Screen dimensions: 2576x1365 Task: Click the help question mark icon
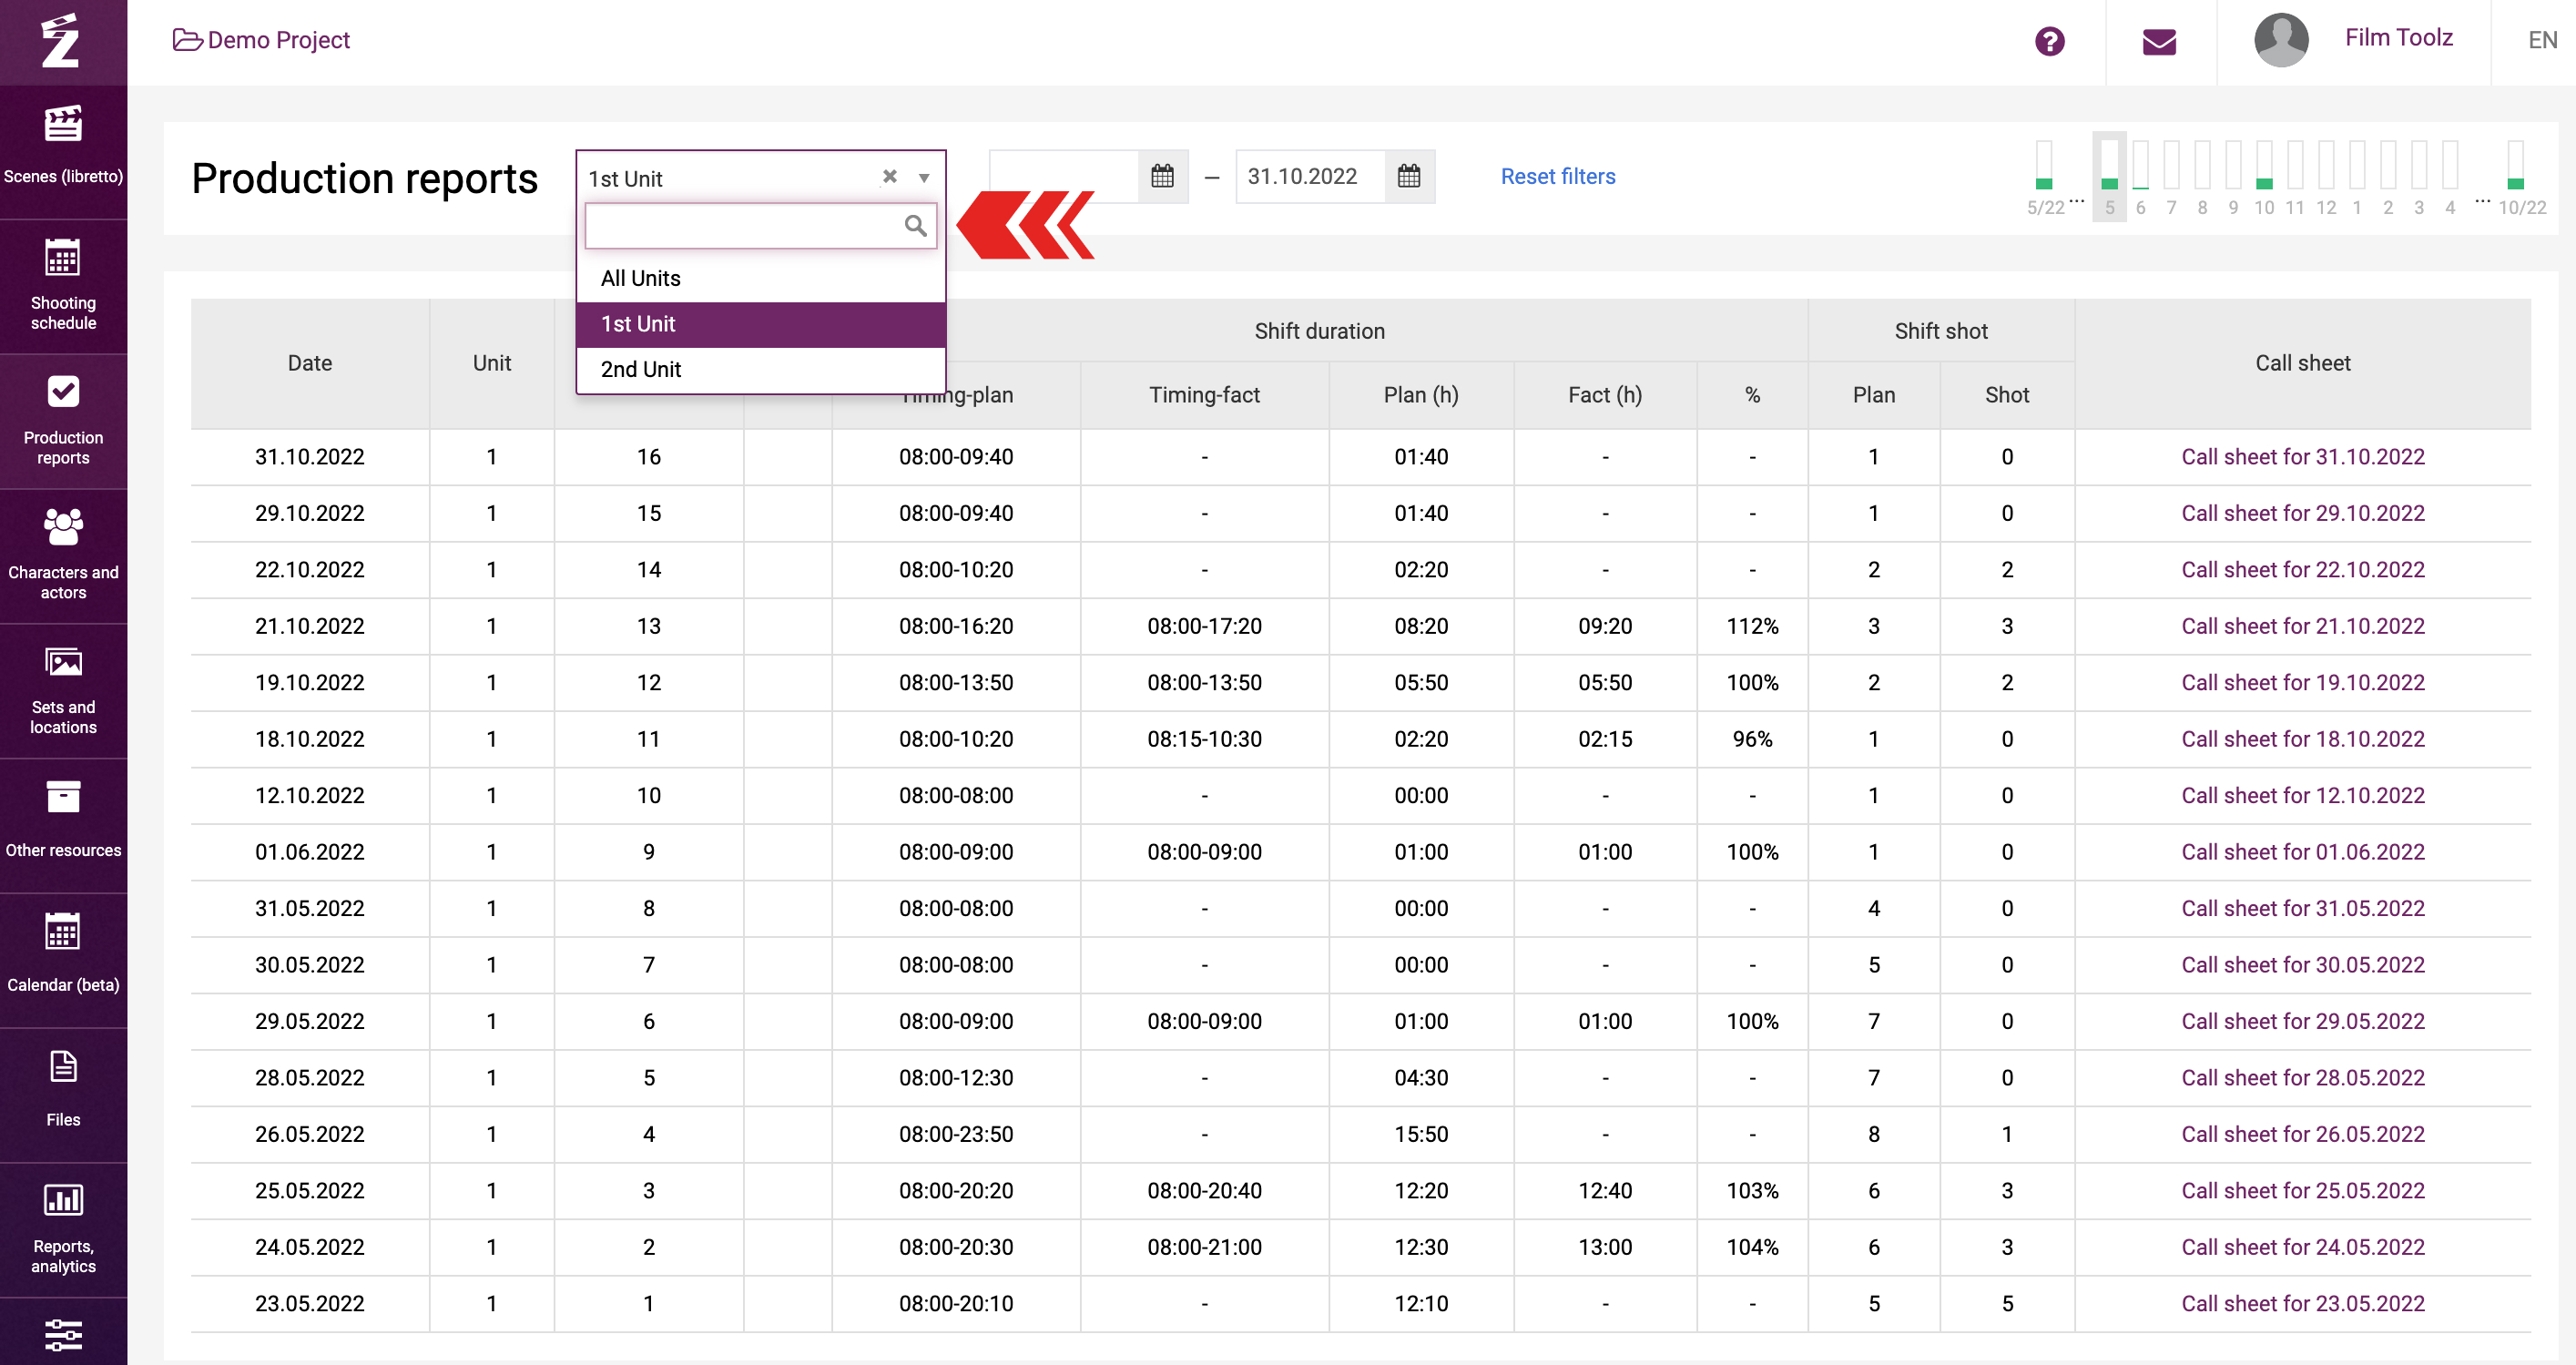(2049, 41)
